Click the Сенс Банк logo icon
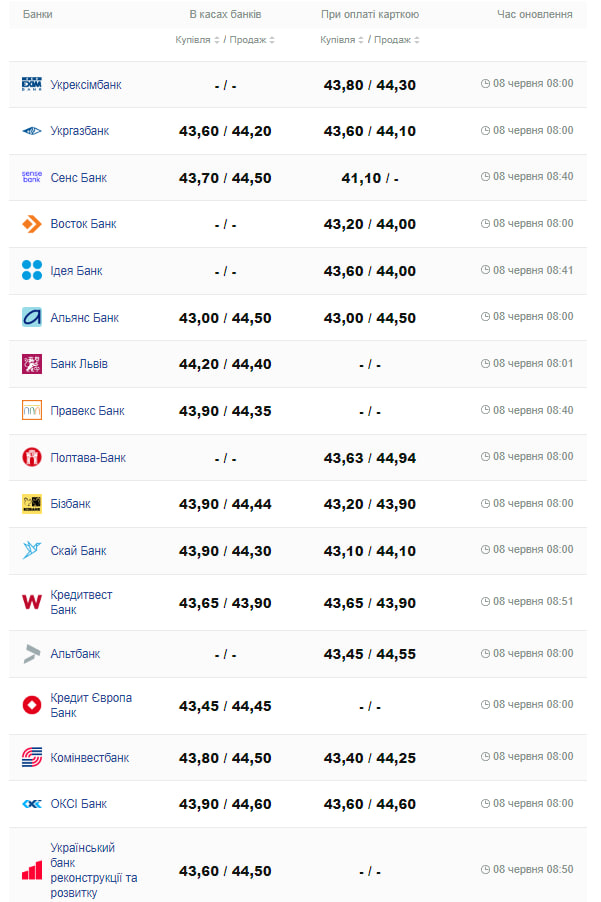The image size is (601, 902). point(32,177)
